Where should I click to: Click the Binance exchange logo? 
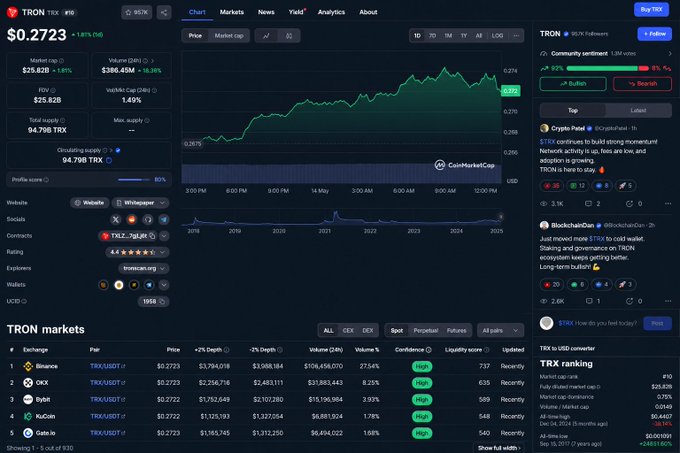[x=28, y=366]
